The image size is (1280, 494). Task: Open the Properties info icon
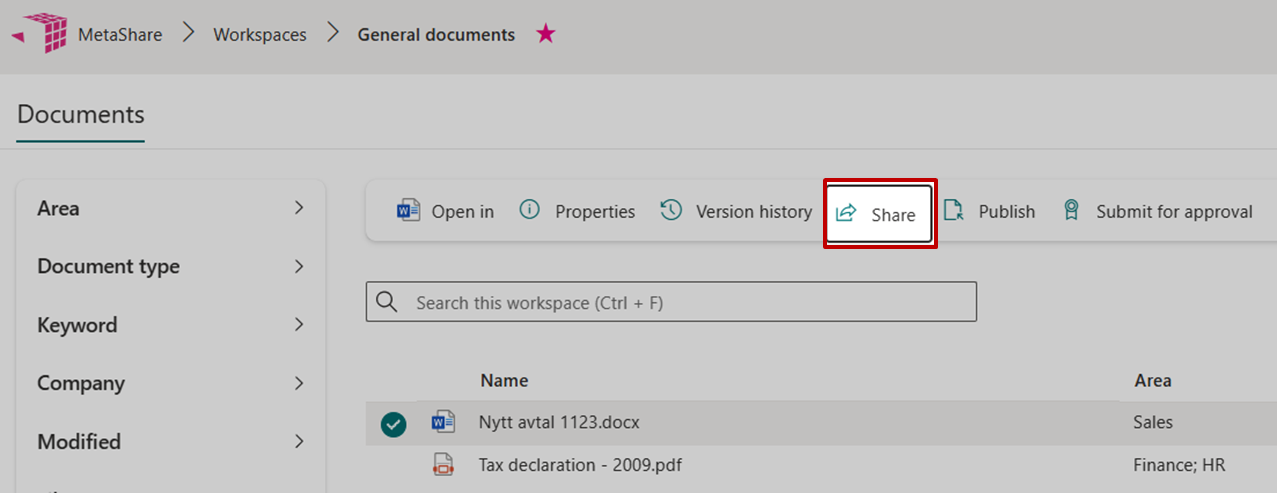pyautogui.click(x=530, y=210)
